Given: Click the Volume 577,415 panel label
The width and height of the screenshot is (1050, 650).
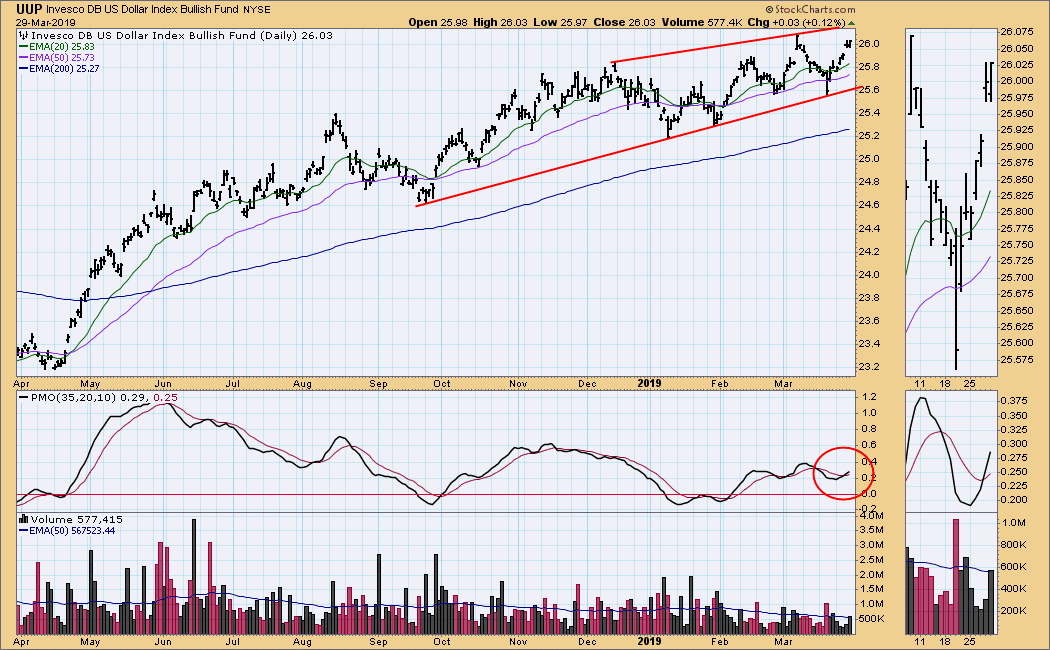Looking at the screenshot, I should coord(62,519).
